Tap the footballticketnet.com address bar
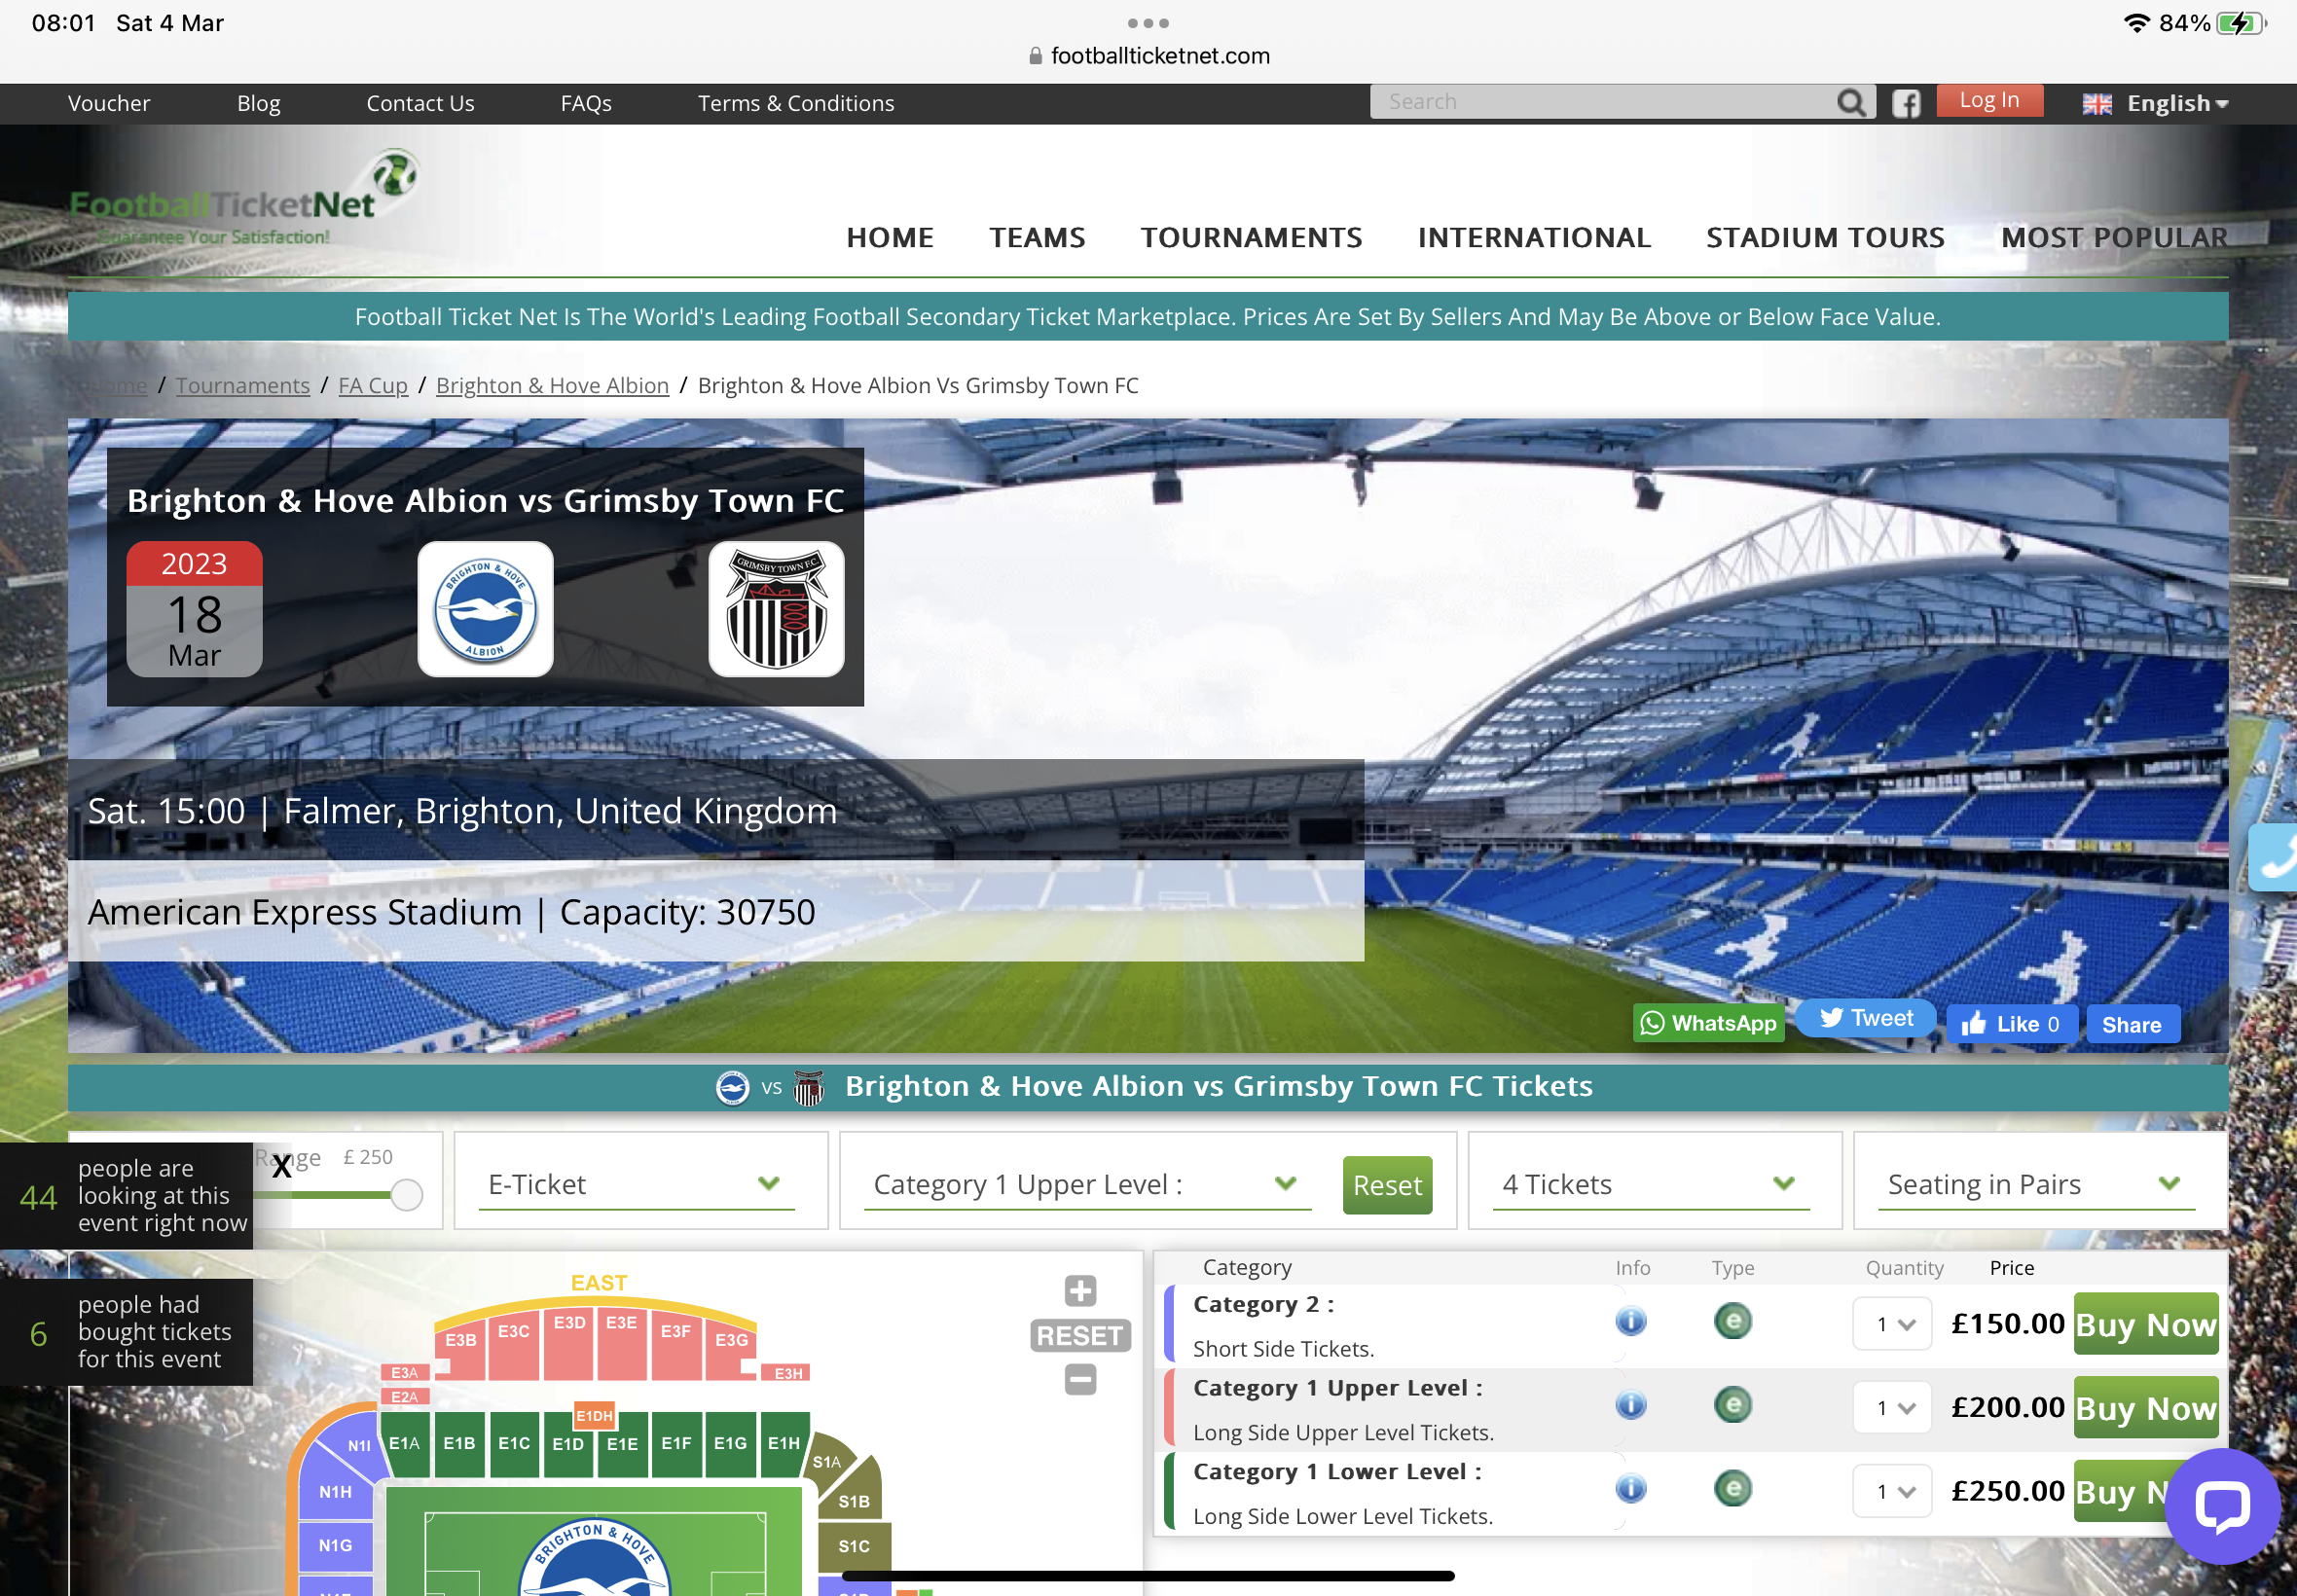The image size is (2297, 1596). coord(1149,56)
